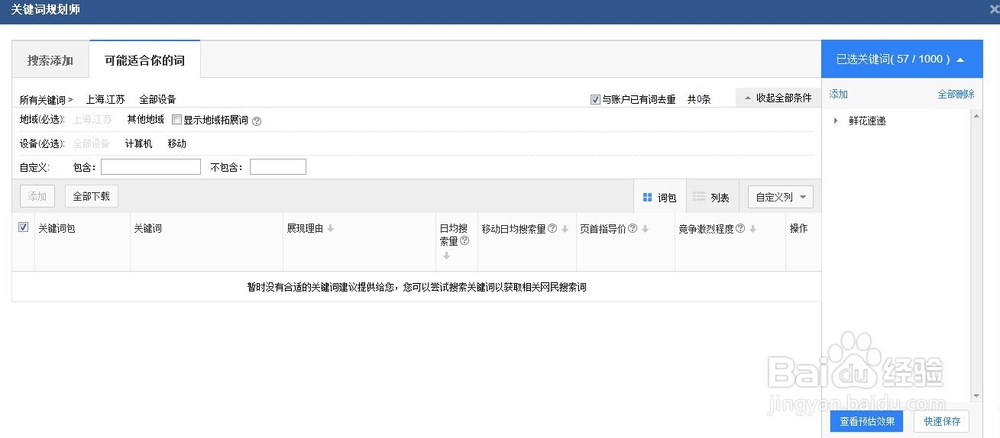Click the 操作 column header
The width and height of the screenshot is (1000, 438).
click(x=799, y=229)
